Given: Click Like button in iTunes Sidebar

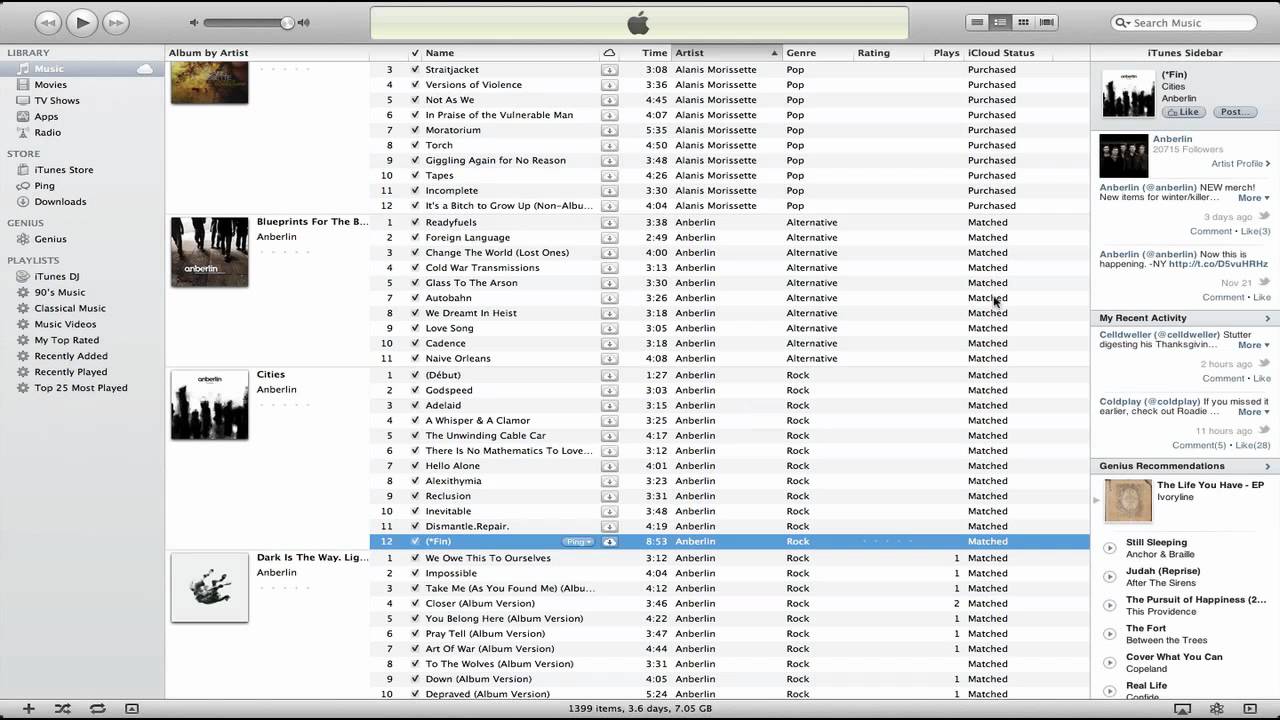Looking at the screenshot, I should pyautogui.click(x=1184, y=112).
